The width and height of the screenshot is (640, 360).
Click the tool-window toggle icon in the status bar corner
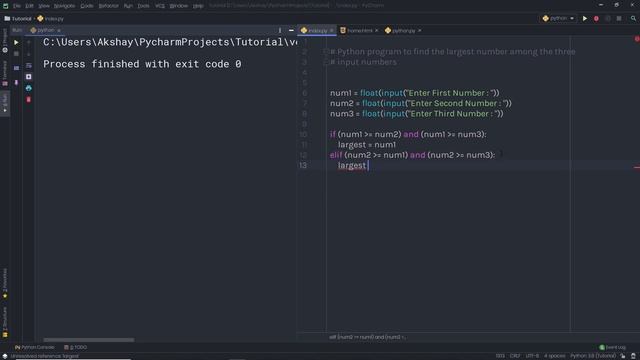pos(4,356)
